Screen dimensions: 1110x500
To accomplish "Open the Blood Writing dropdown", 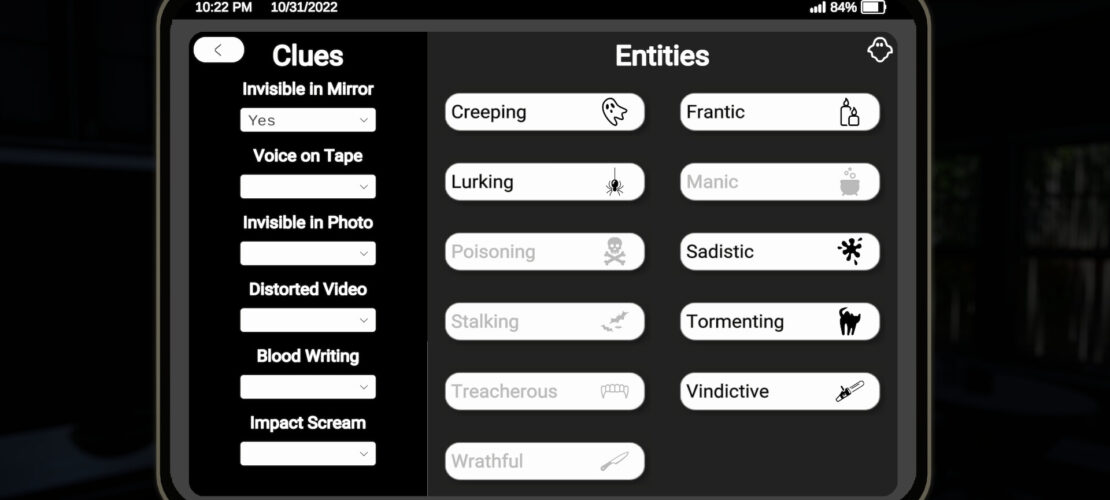I will [308, 387].
